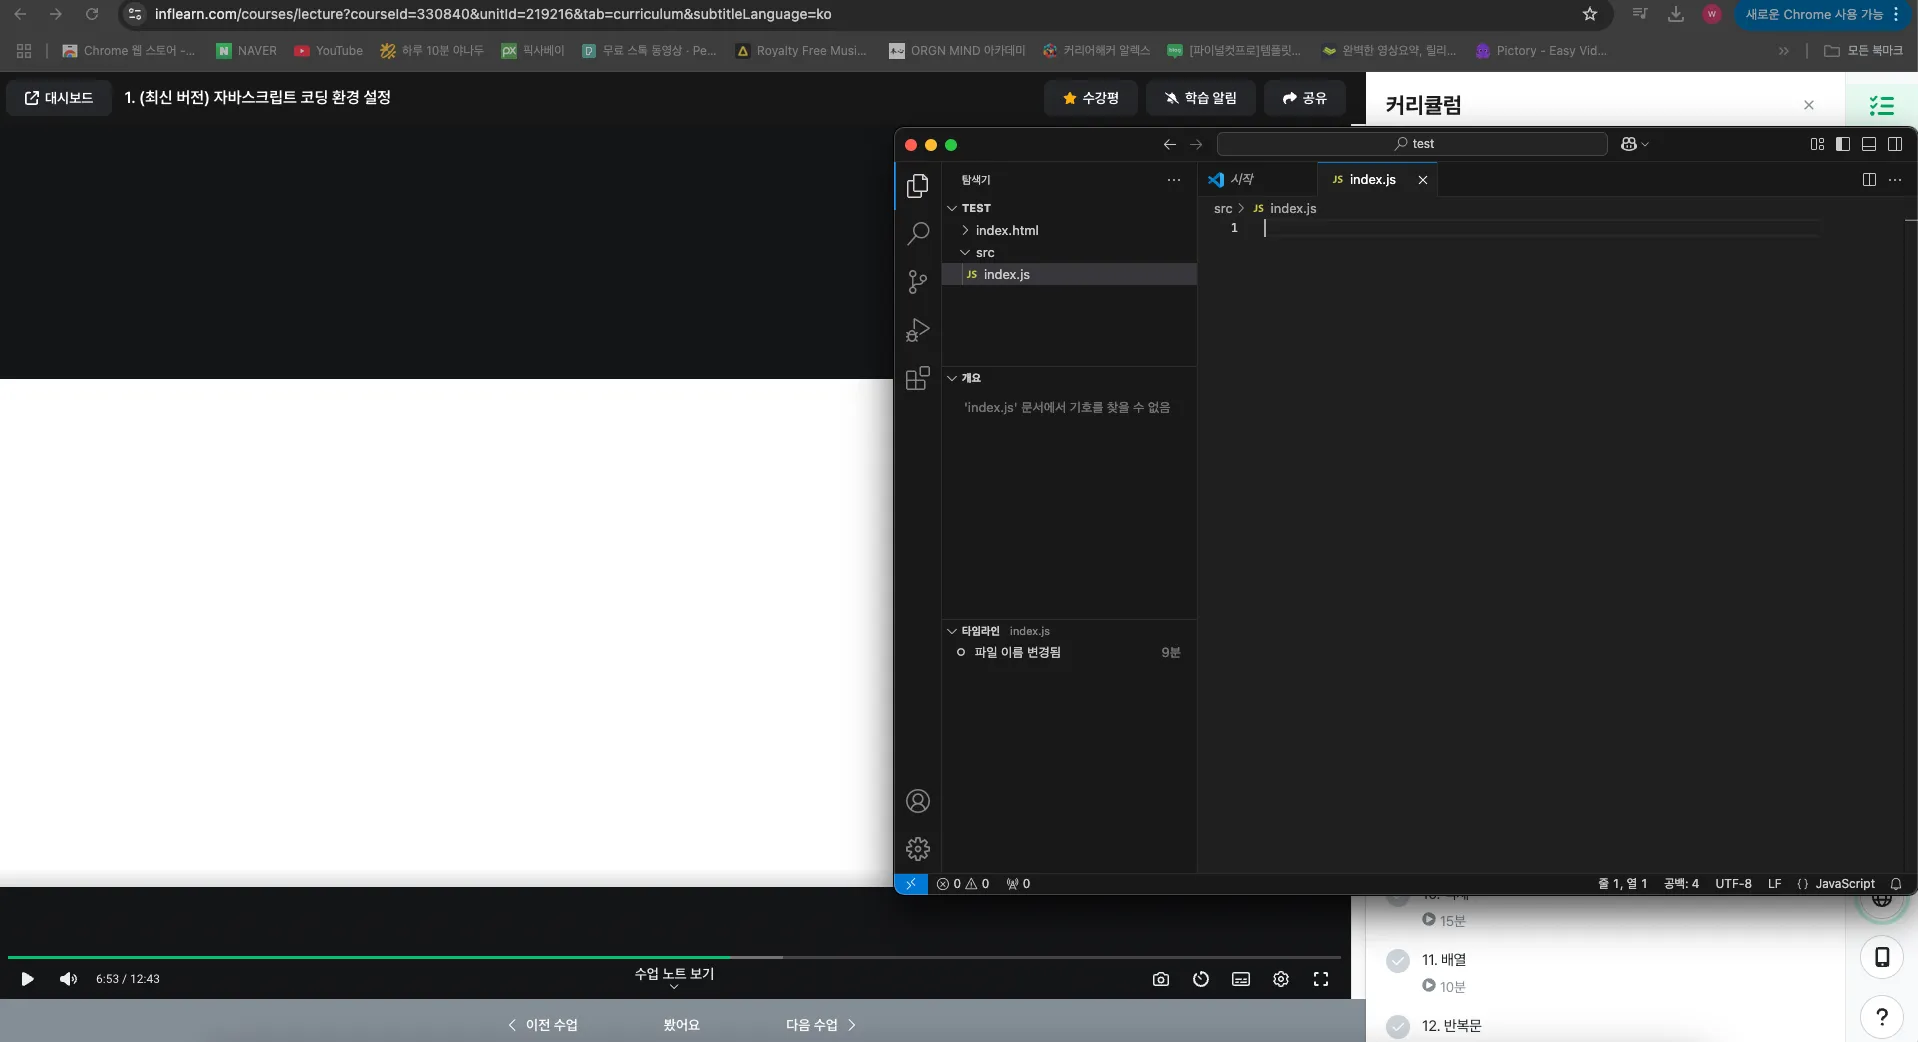Screen dimensions: 1918x1042
Task: Open the Extensions view in VS Code
Action: point(917,378)
